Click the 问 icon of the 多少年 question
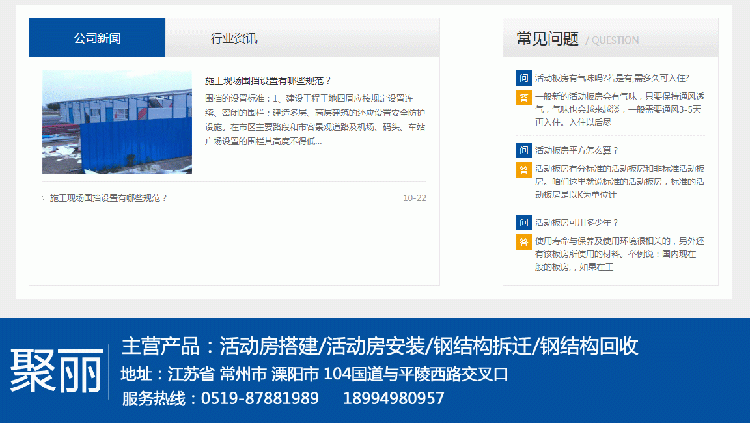The width and height of the screenshot is (750, 423). pyautogui.click(x=524, y=223)
